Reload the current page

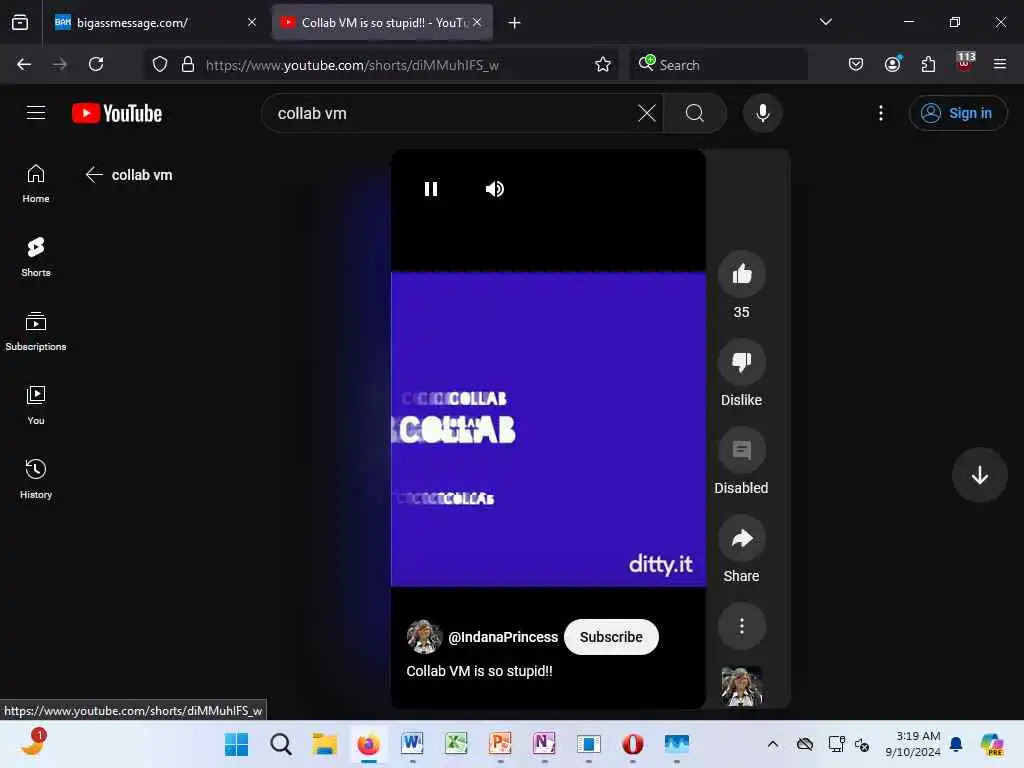(x=96, y=64)
